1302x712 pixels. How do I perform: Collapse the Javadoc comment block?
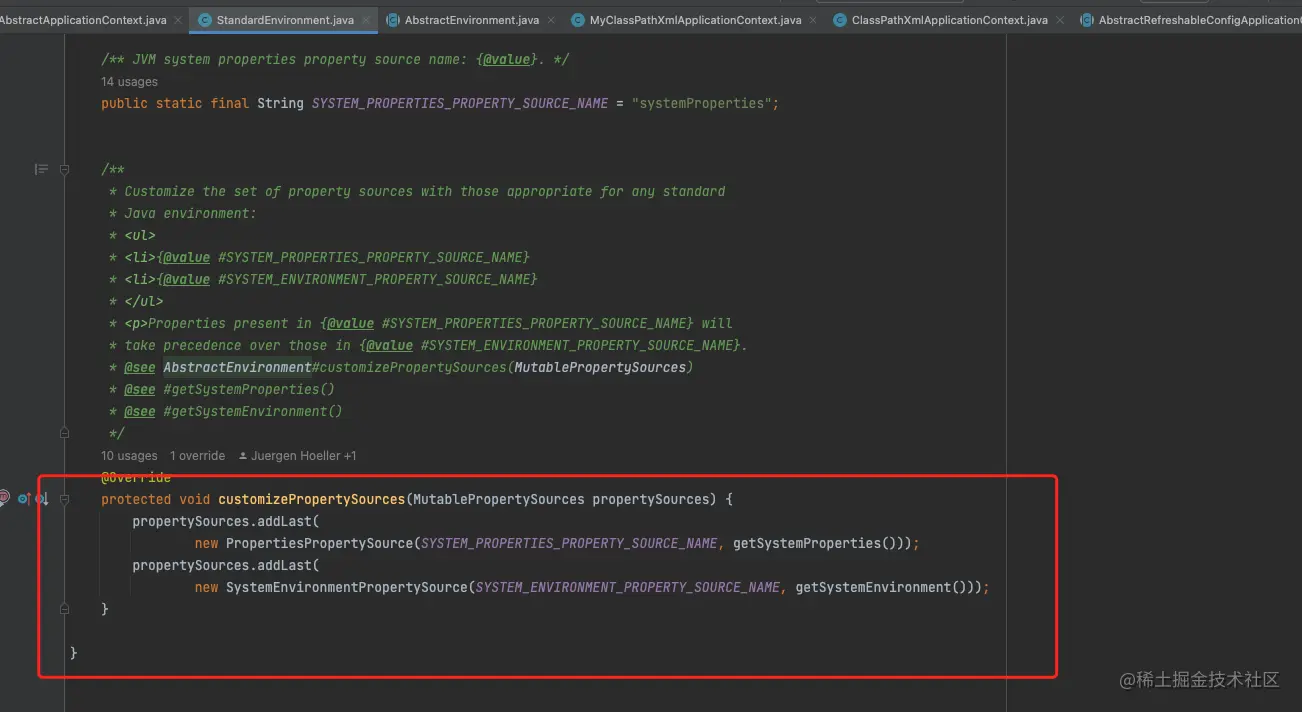click(64, 169)
